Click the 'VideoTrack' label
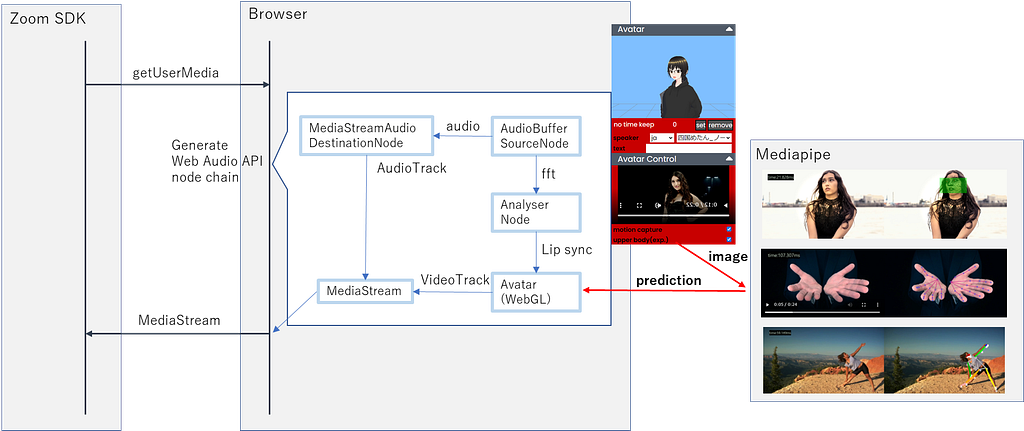 tap(455, 279)
